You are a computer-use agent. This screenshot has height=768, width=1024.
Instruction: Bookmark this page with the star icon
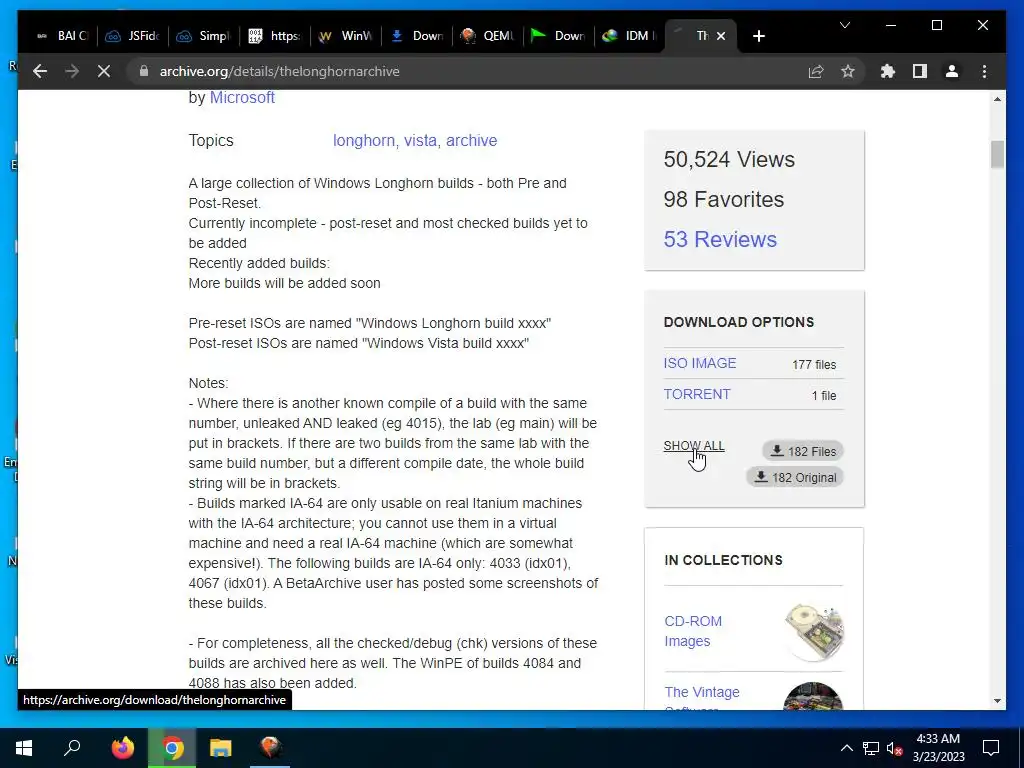point(848,71)
